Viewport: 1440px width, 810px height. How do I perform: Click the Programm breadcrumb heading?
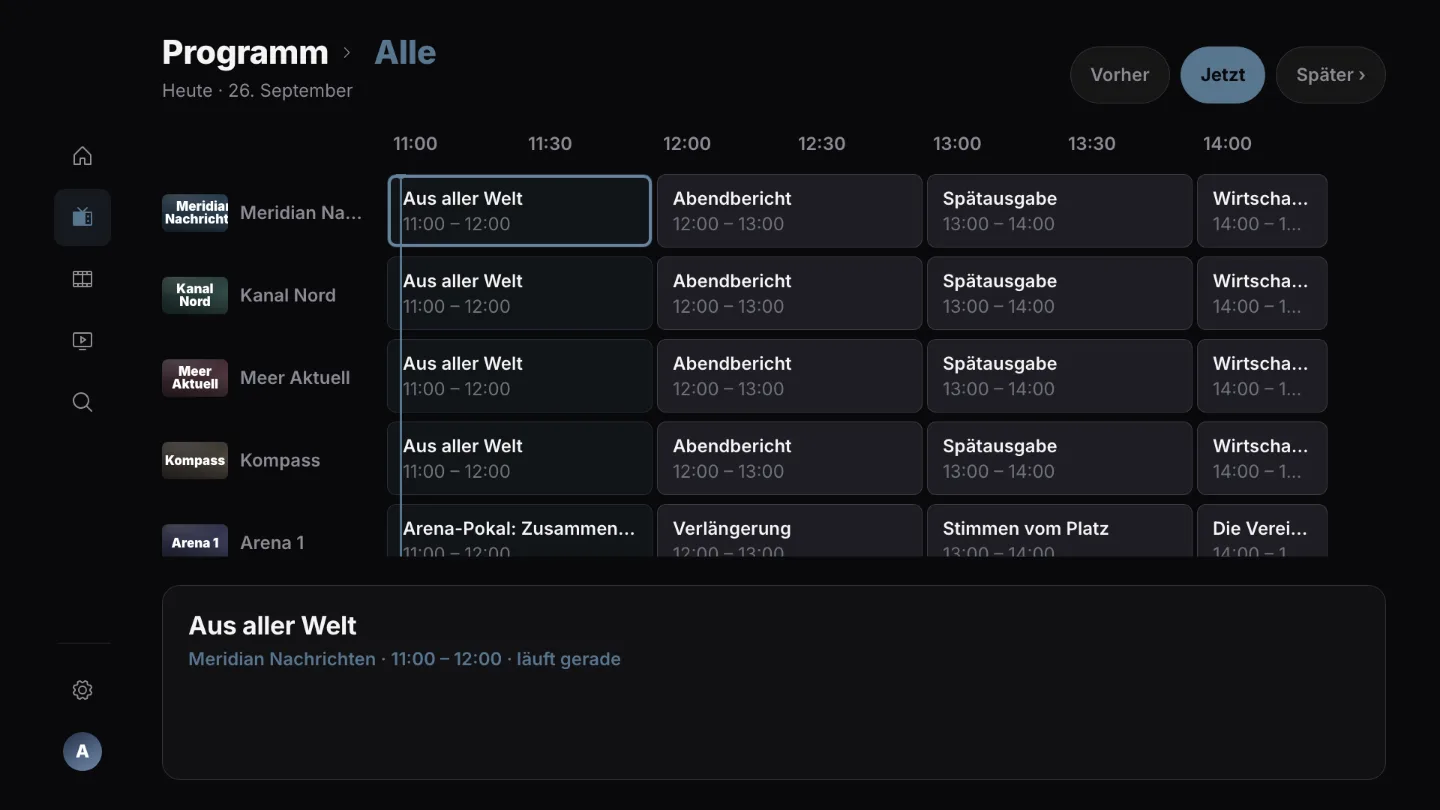(245, 52)
